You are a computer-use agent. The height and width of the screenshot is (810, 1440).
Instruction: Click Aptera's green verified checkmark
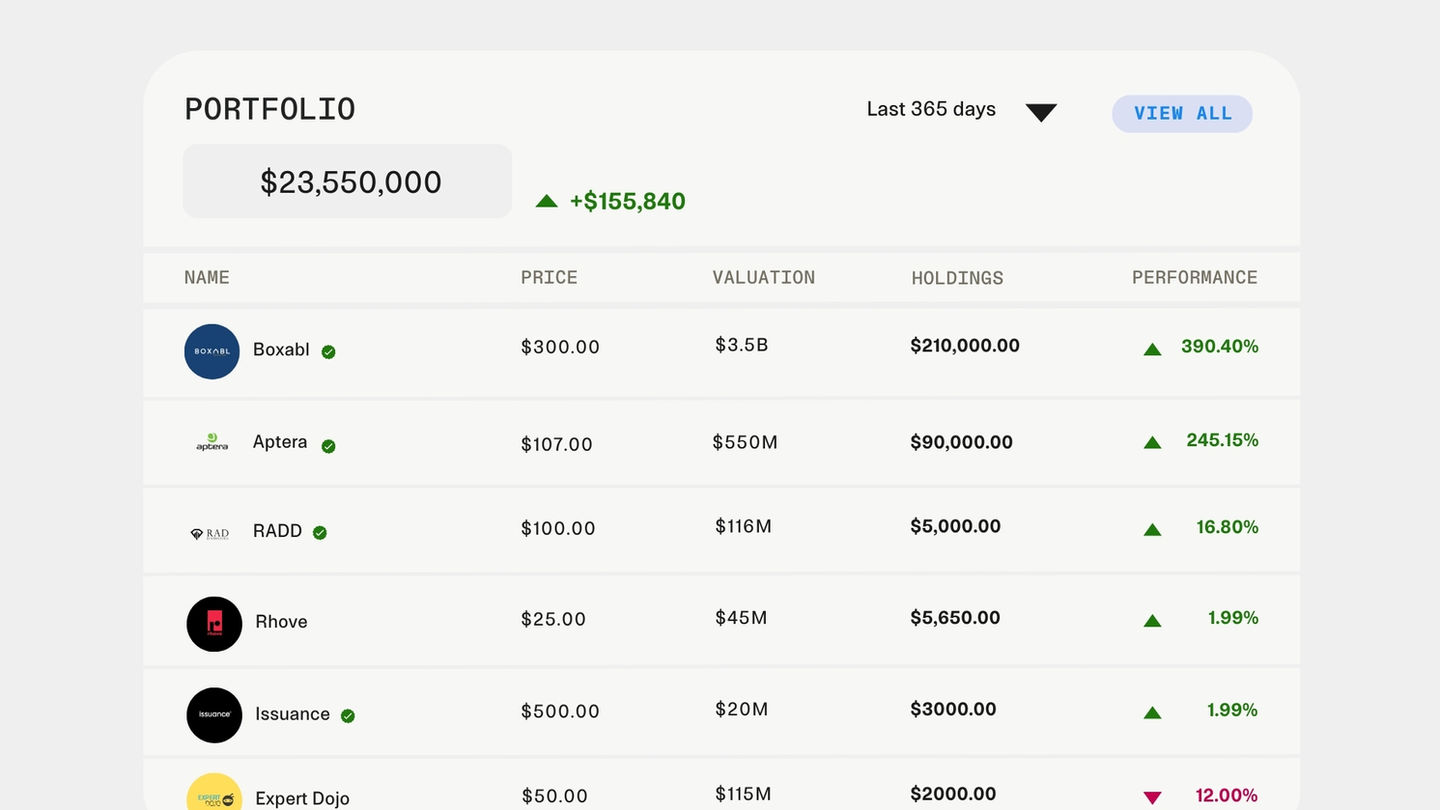328,446
